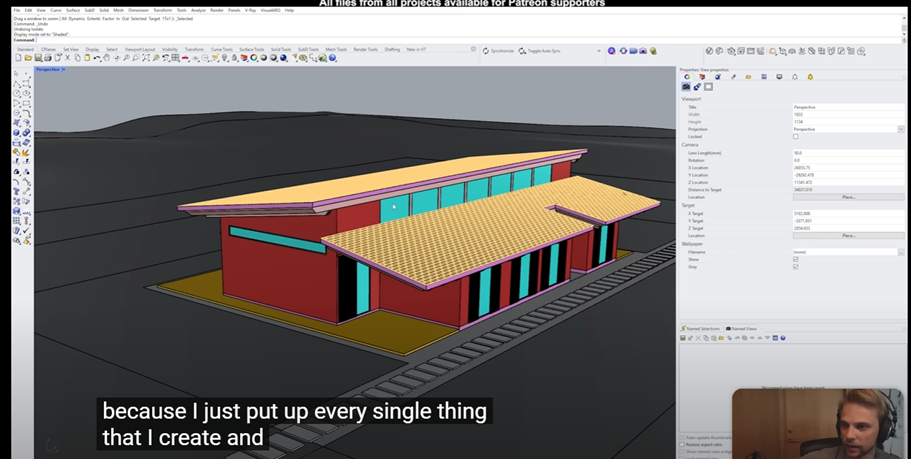Screen dimensions: 911x459
Task: Open the toolbar options dropdown next to Toggle Auto Sync
Action: [599, 51]
